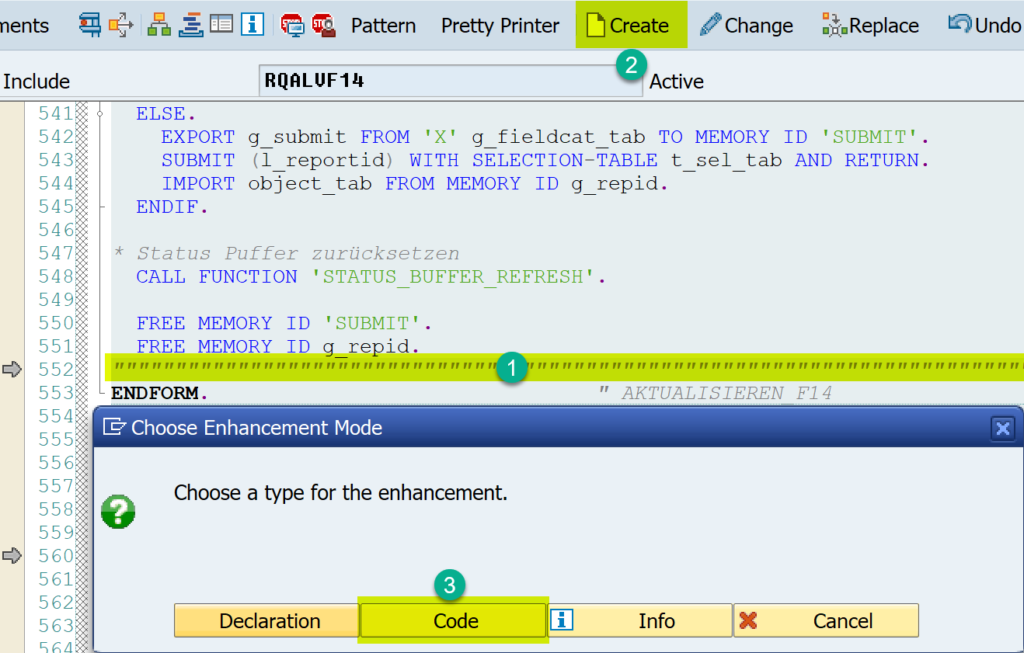Select the Where-Used List icon

(x=91, y=24)
